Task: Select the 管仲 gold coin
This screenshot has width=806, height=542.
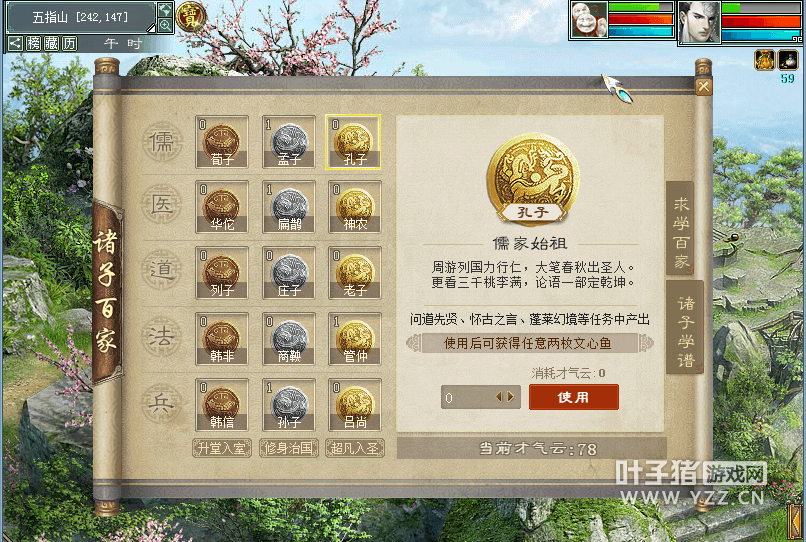Action: click(x=355, y=339)
